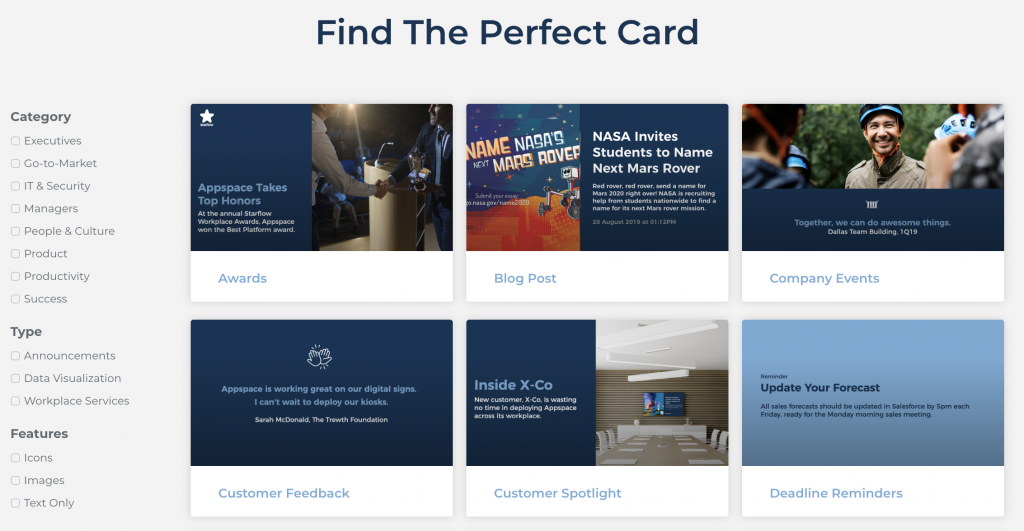
Task: Click the high-five hands icon on feedback card
Action: pos(320,357)
